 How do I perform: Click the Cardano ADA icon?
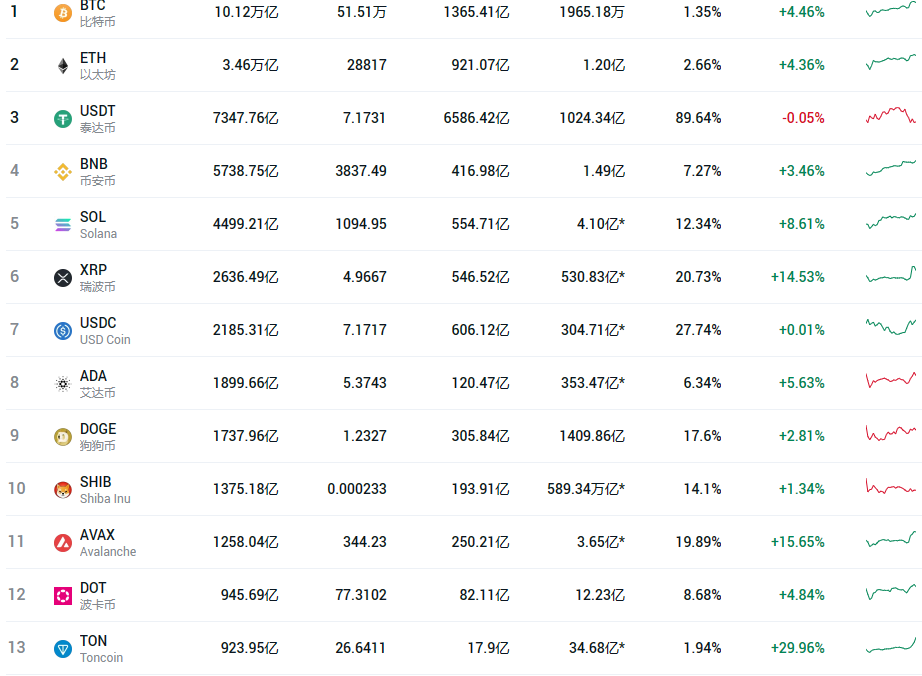pyautogui.click(x=63, y=384)
